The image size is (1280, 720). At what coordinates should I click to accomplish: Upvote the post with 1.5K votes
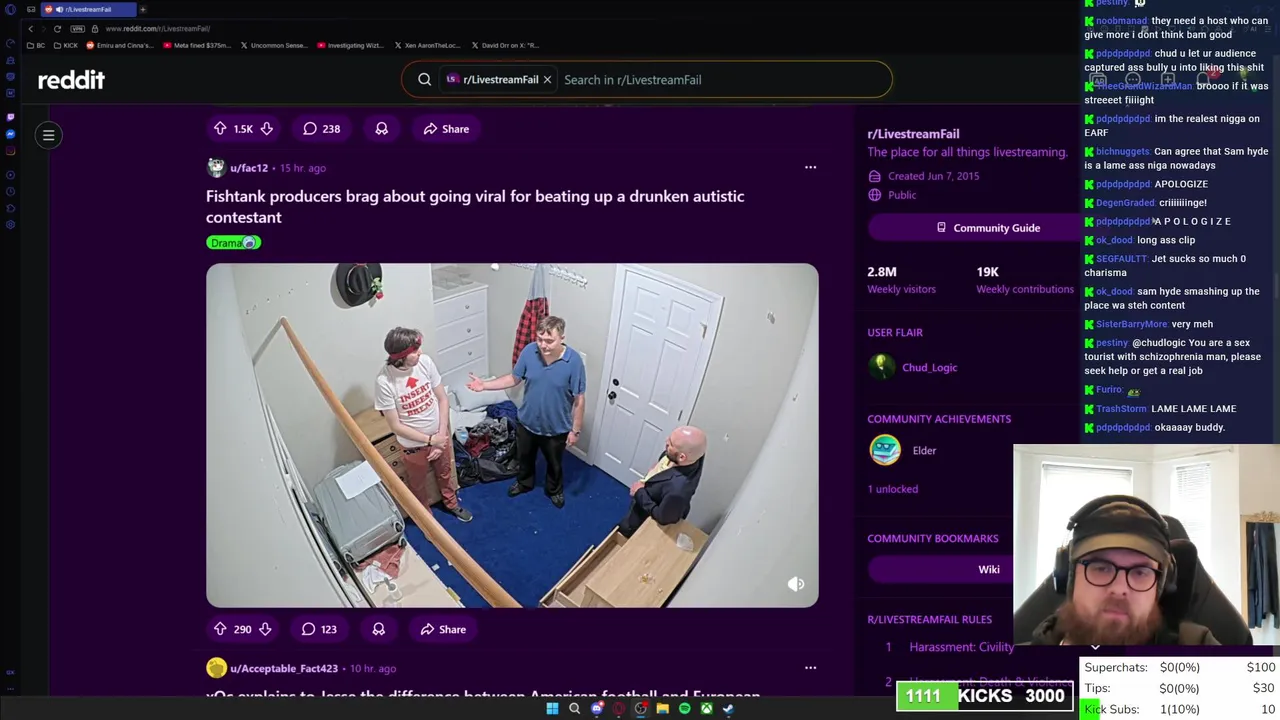(x=220, y=128)
